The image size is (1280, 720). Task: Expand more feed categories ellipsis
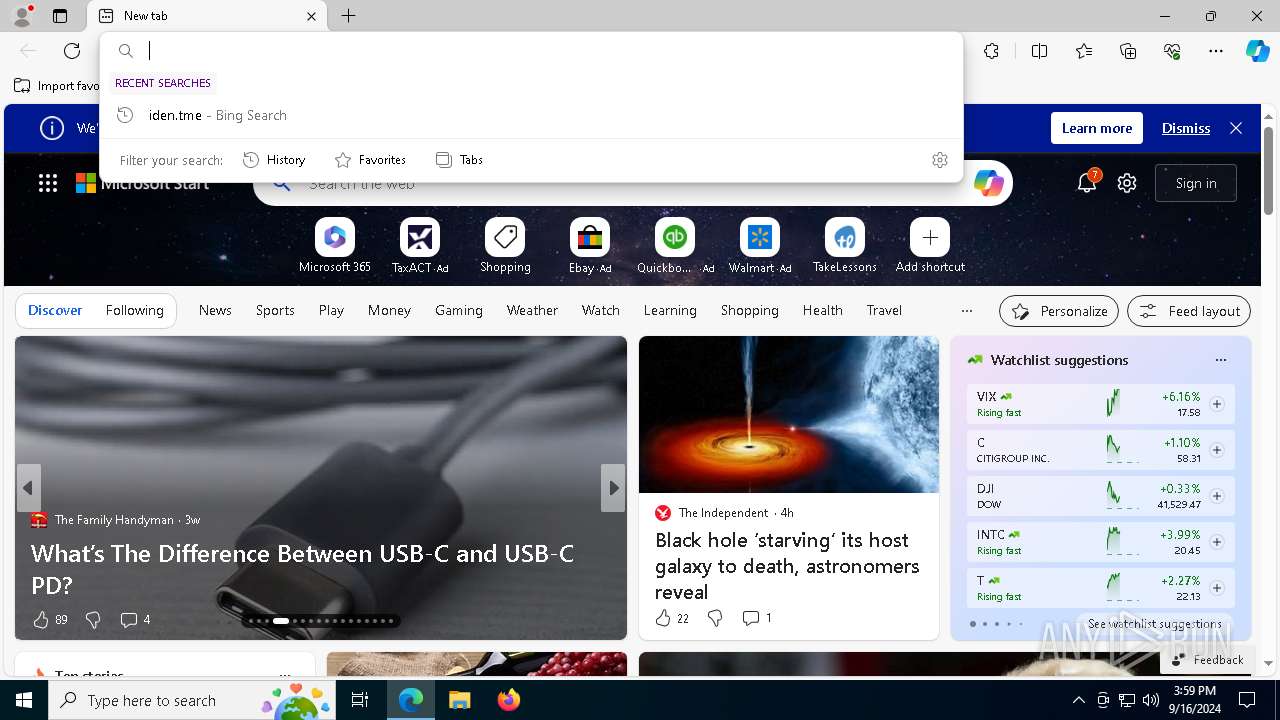[966, 310]
